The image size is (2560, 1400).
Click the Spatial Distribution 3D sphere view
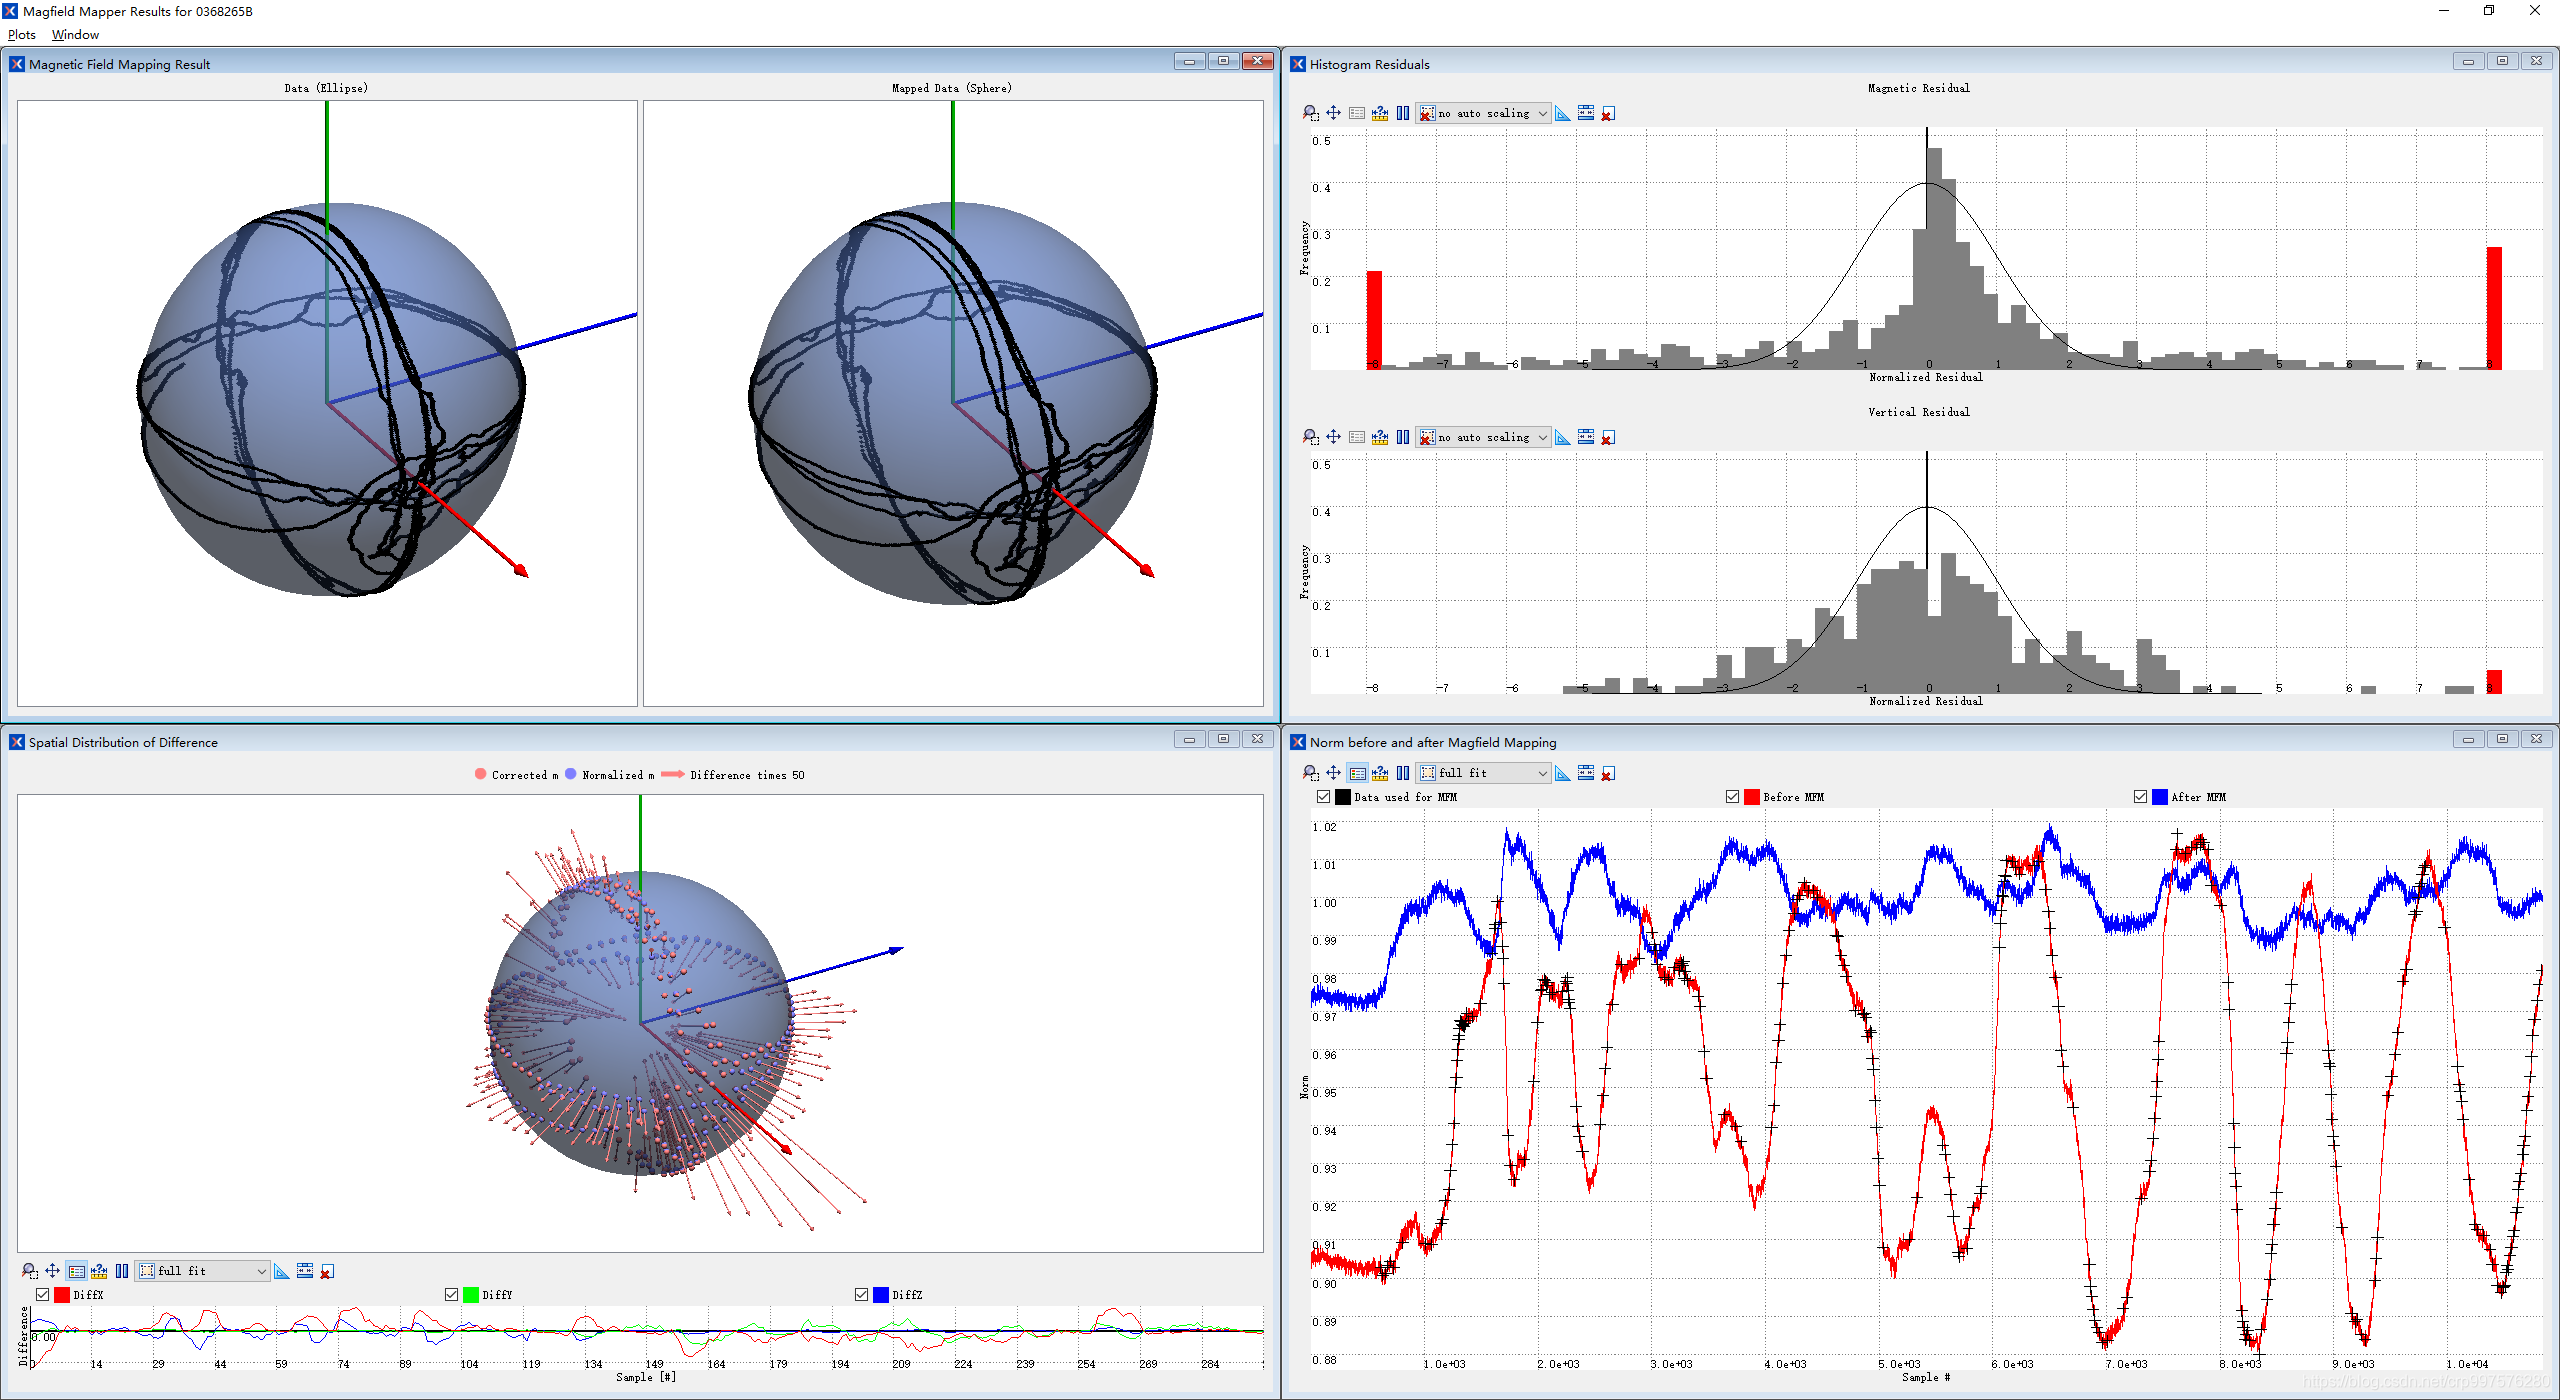pos(640,1023)
